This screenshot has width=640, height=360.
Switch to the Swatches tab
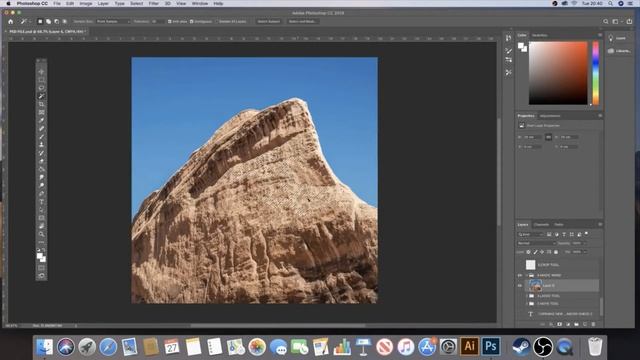(x=540, y=36)
